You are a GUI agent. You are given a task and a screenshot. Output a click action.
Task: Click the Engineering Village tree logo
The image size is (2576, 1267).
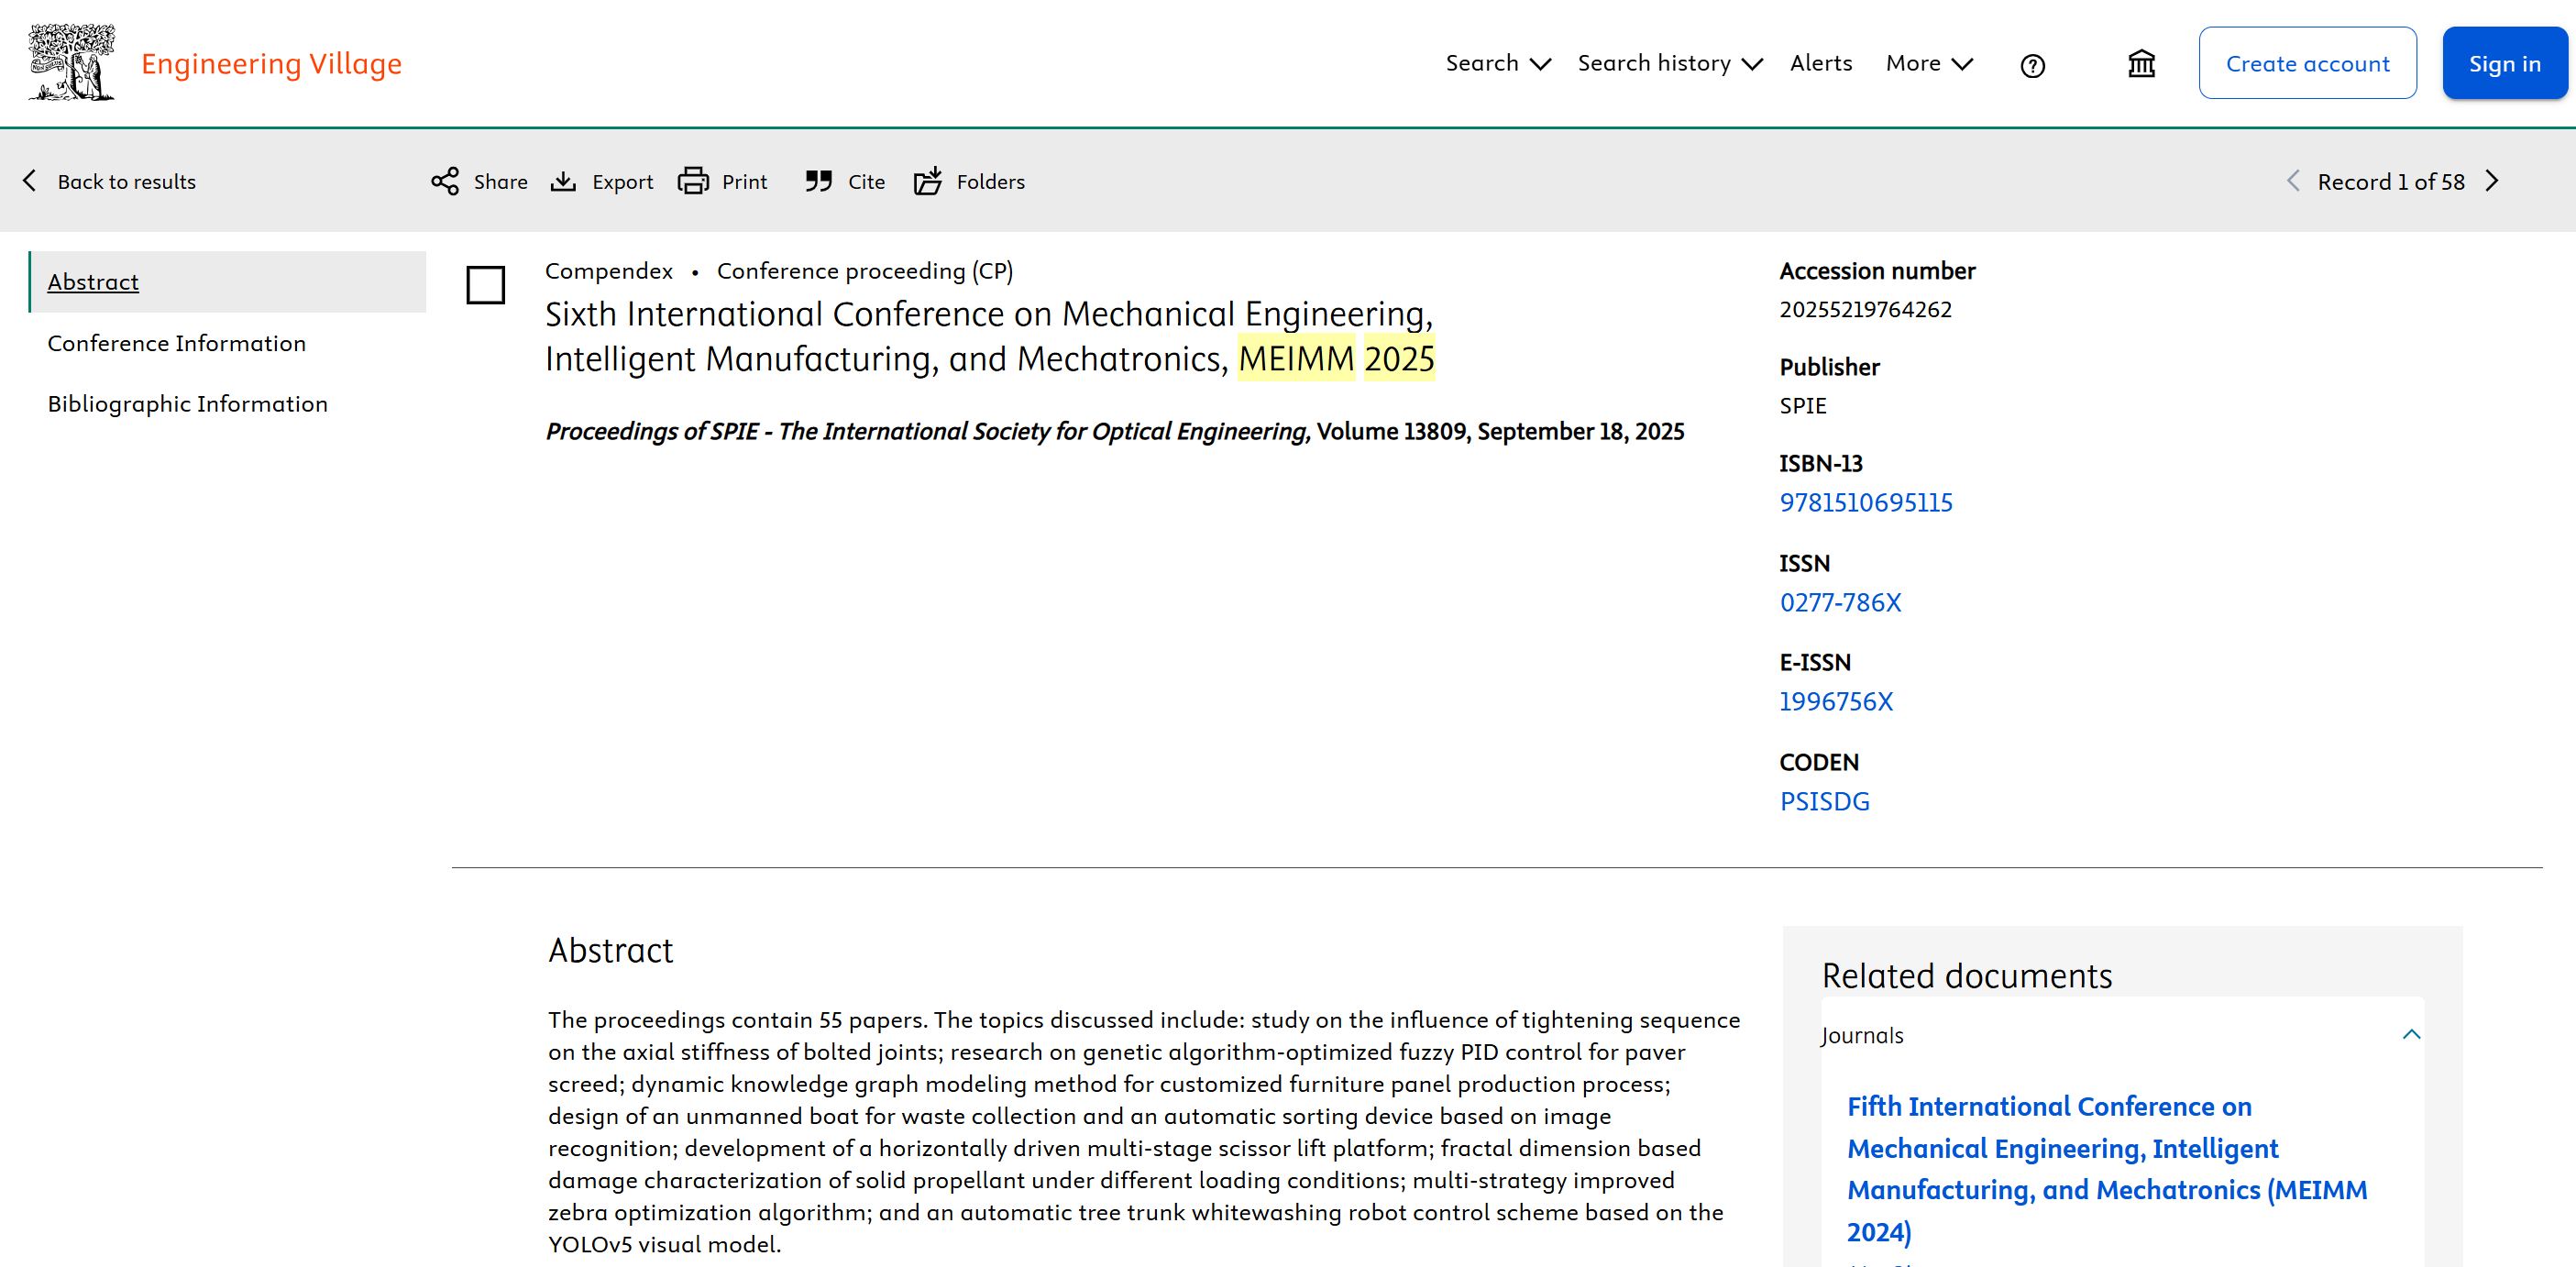coord(71,62)
